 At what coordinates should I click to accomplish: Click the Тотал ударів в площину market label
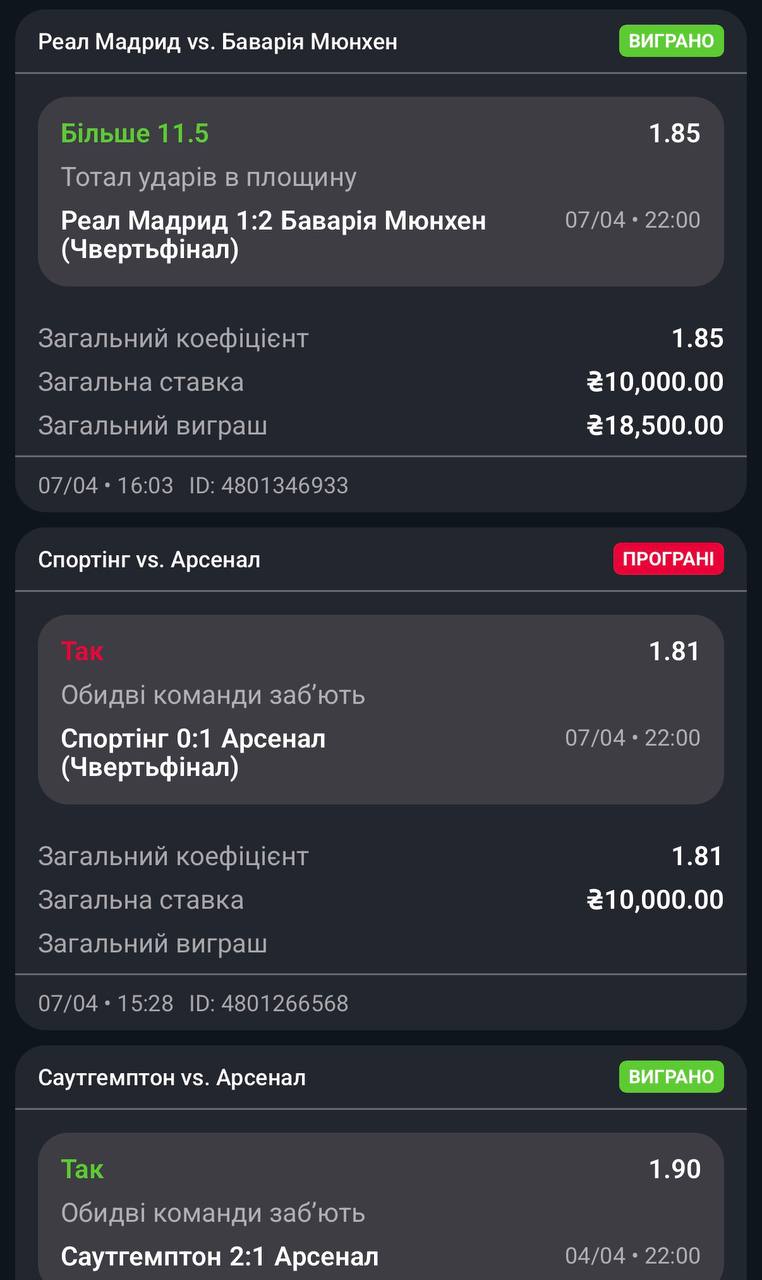click(209, 177)
